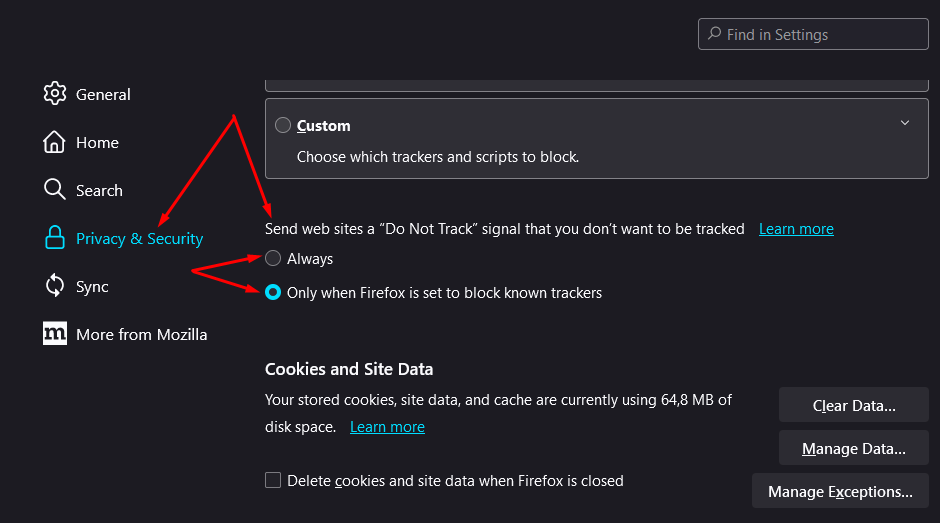This screenshot has height=523, width=940.
Task: Enable Delete cookies when Firefox is closed
Action: pos(273,480)
